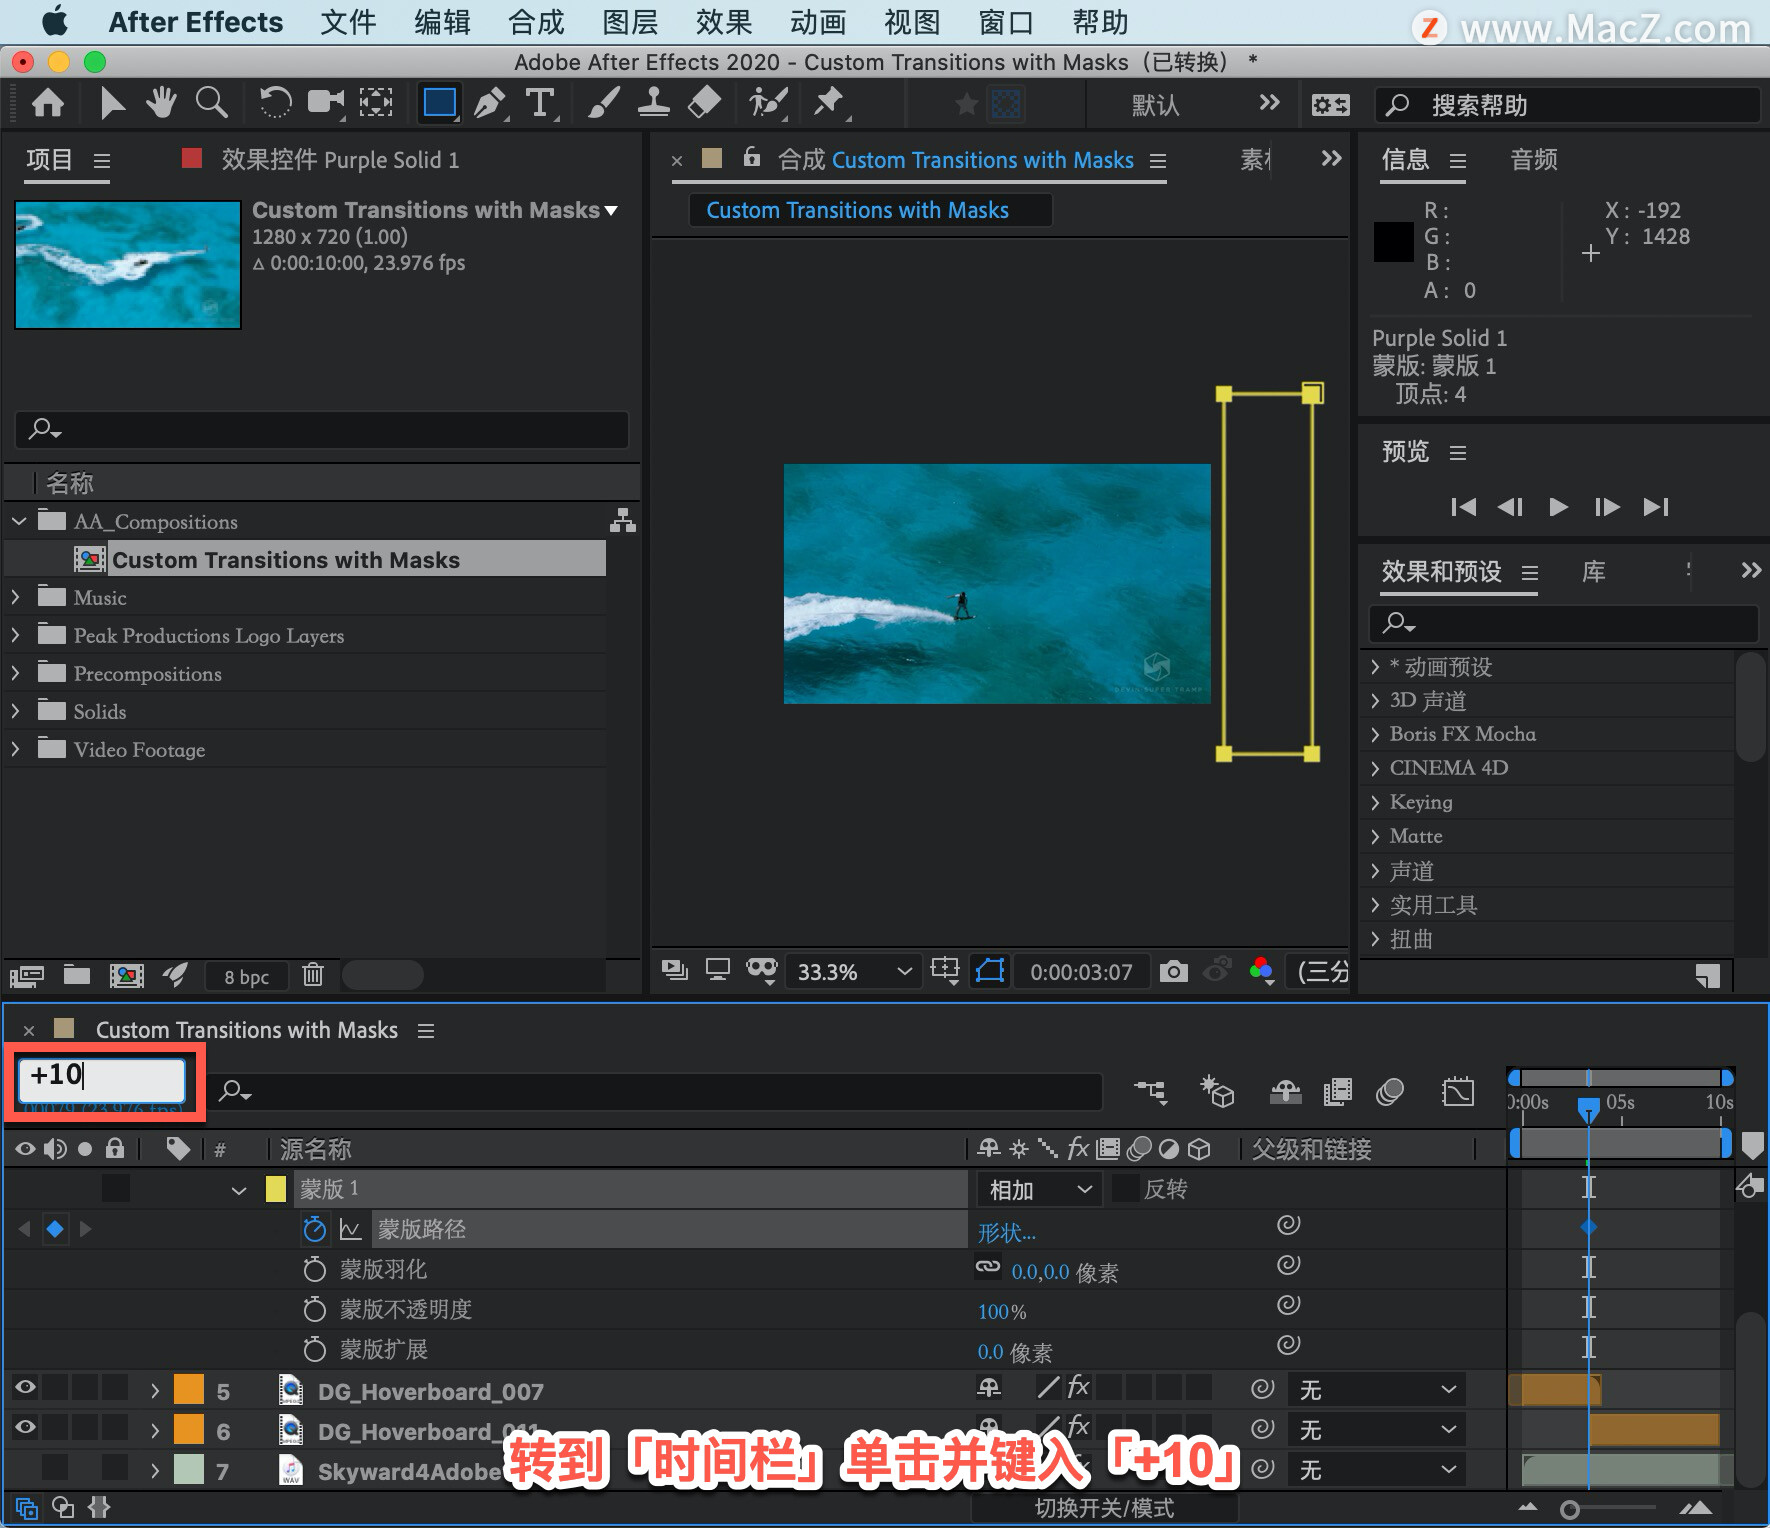The width and height of the screenshot is (1770, 1528).
Task: Switch to the 库 tab
Action: (x=1593, y=571)
